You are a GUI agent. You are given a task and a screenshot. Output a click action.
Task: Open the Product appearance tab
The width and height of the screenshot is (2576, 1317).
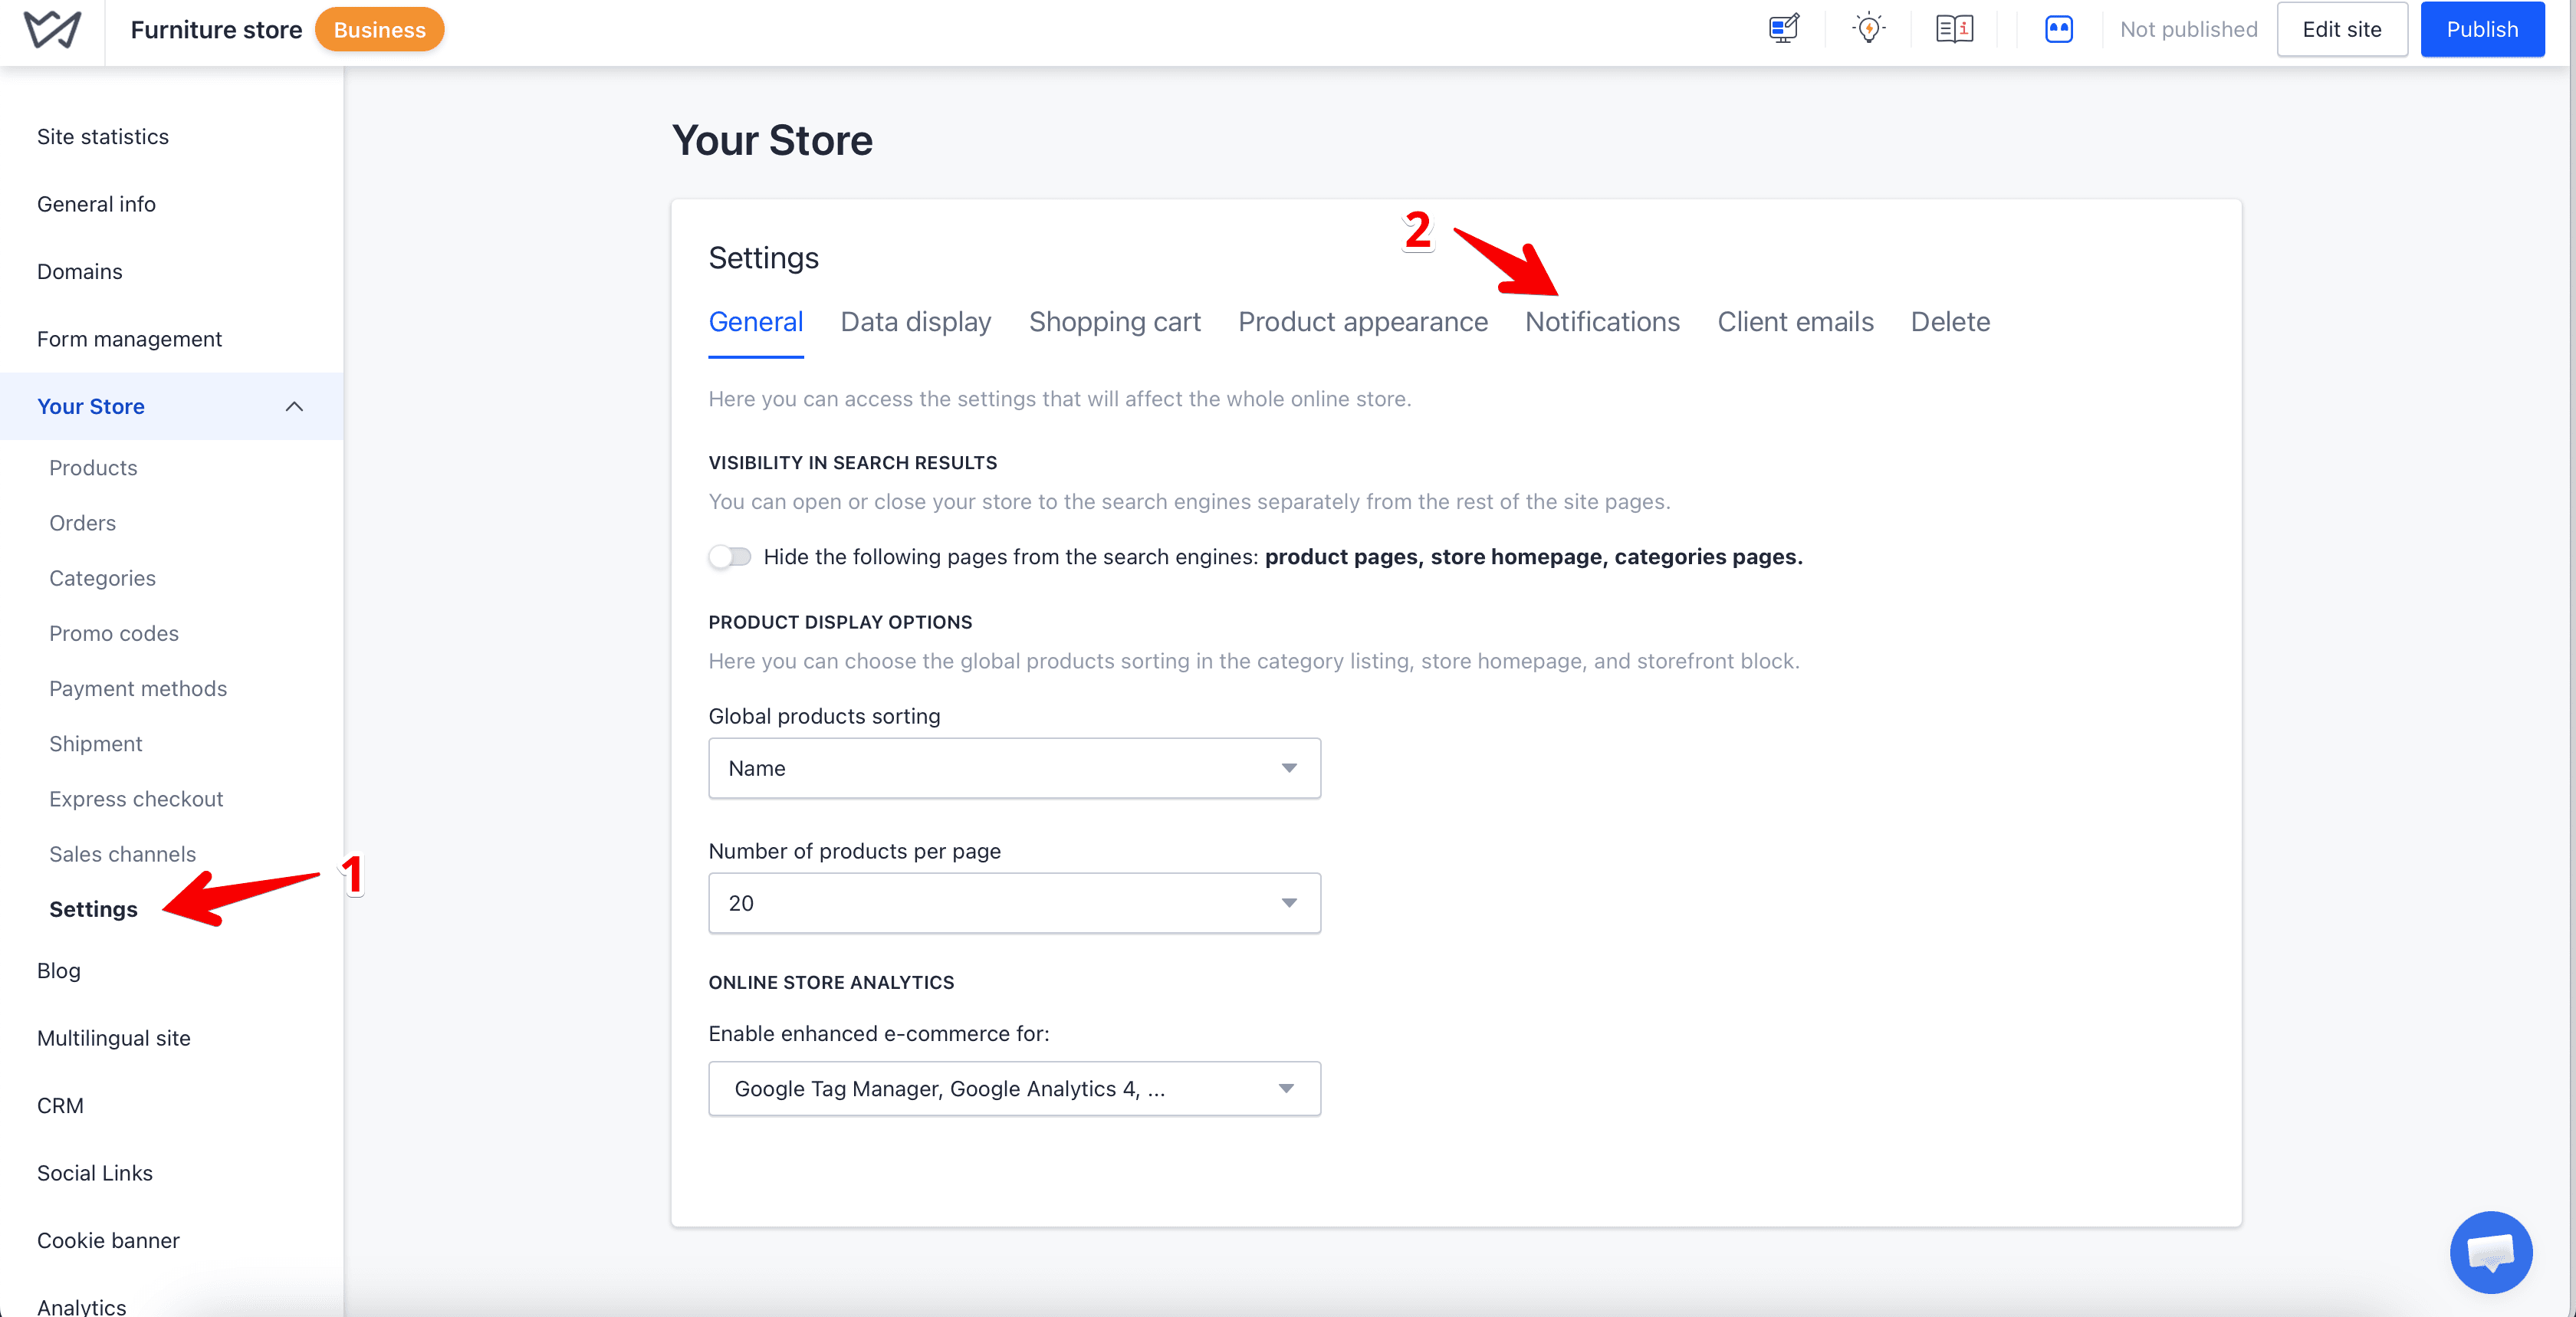click(1363, 322)
